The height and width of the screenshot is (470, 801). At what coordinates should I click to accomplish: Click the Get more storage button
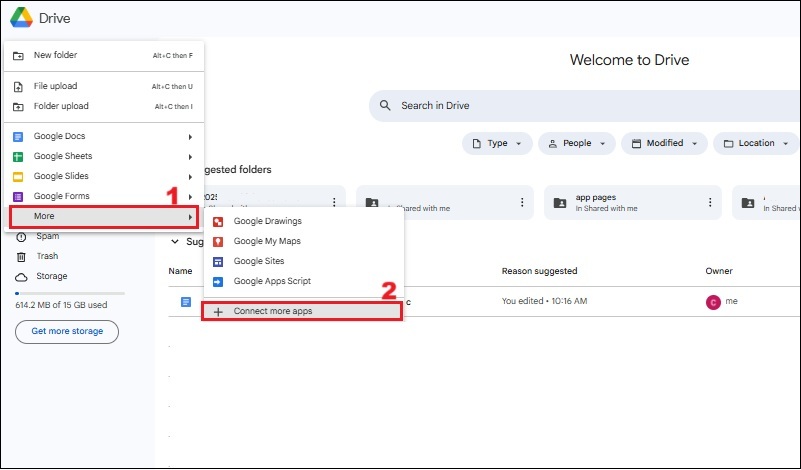(x=67, y=332)
